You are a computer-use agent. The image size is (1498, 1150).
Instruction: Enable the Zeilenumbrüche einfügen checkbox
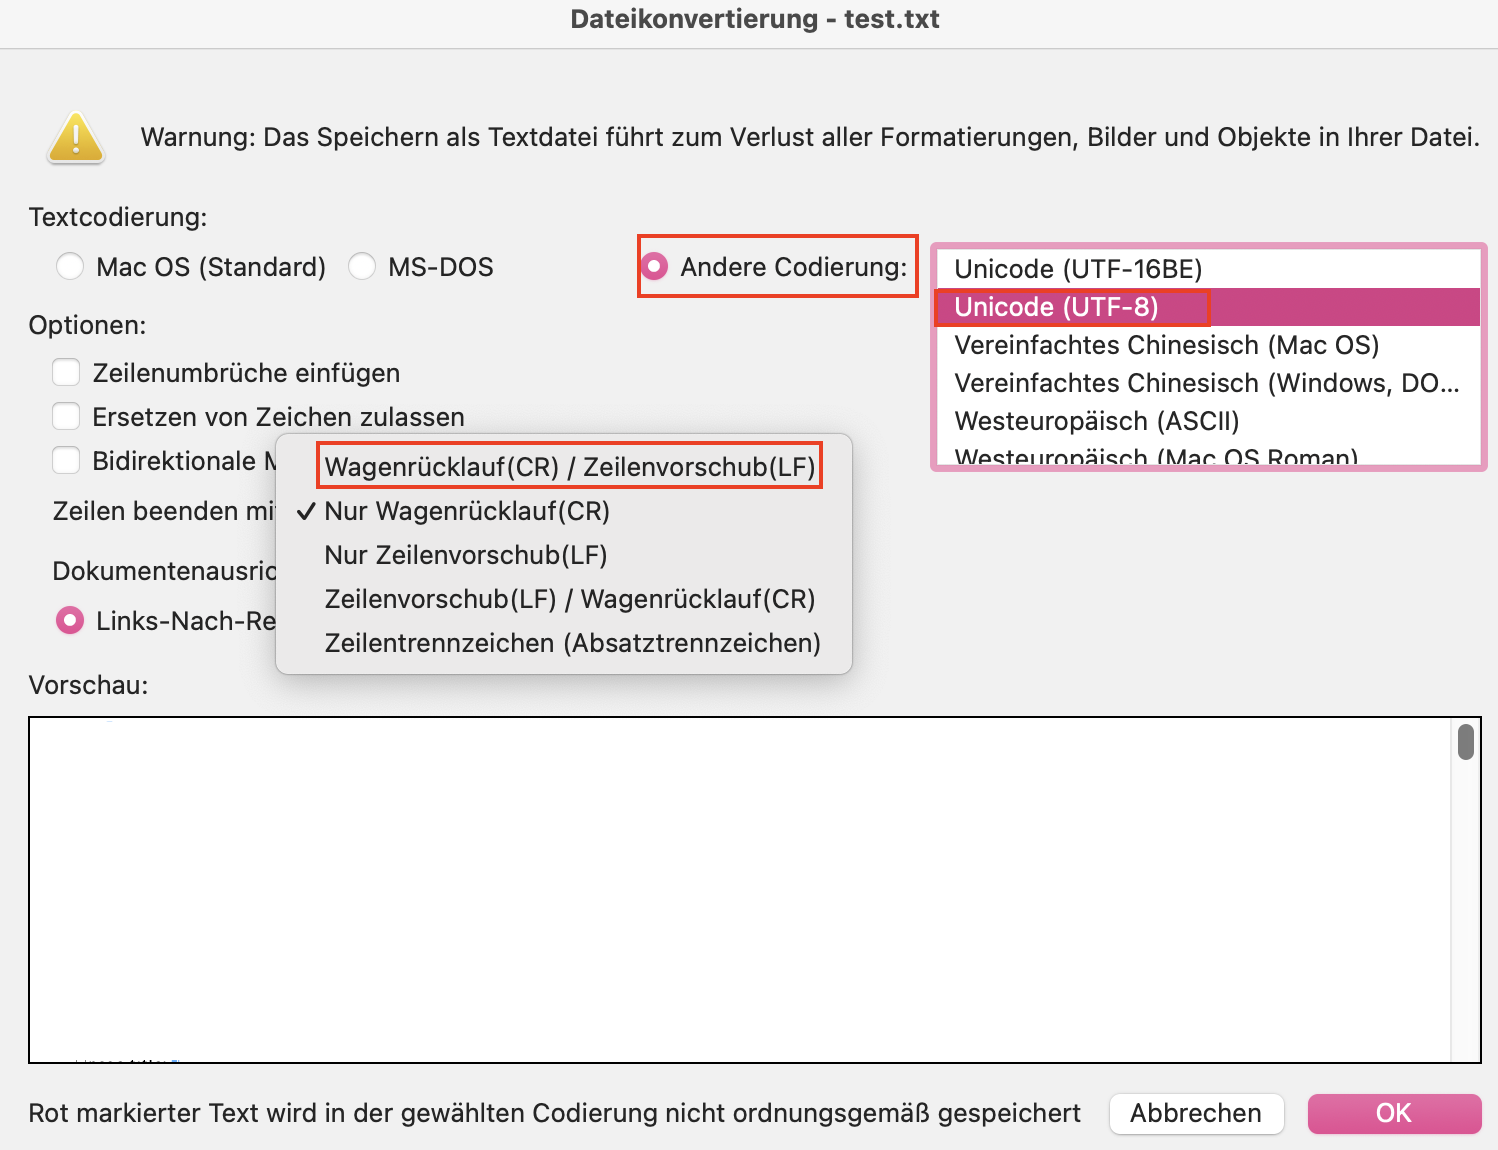66,373
